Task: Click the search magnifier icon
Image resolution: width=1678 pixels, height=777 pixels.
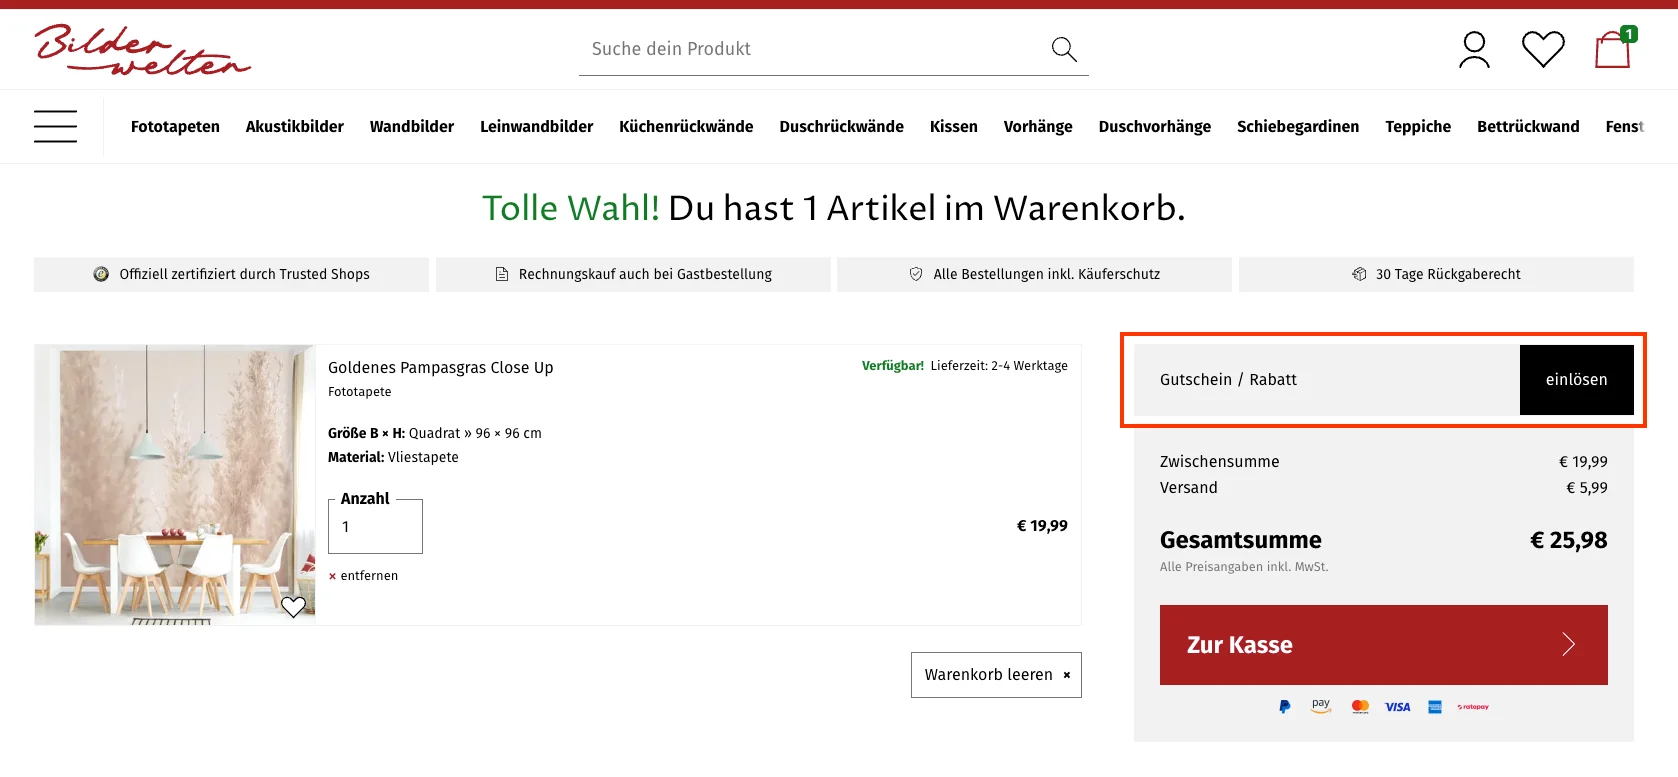Action: 1064,49
